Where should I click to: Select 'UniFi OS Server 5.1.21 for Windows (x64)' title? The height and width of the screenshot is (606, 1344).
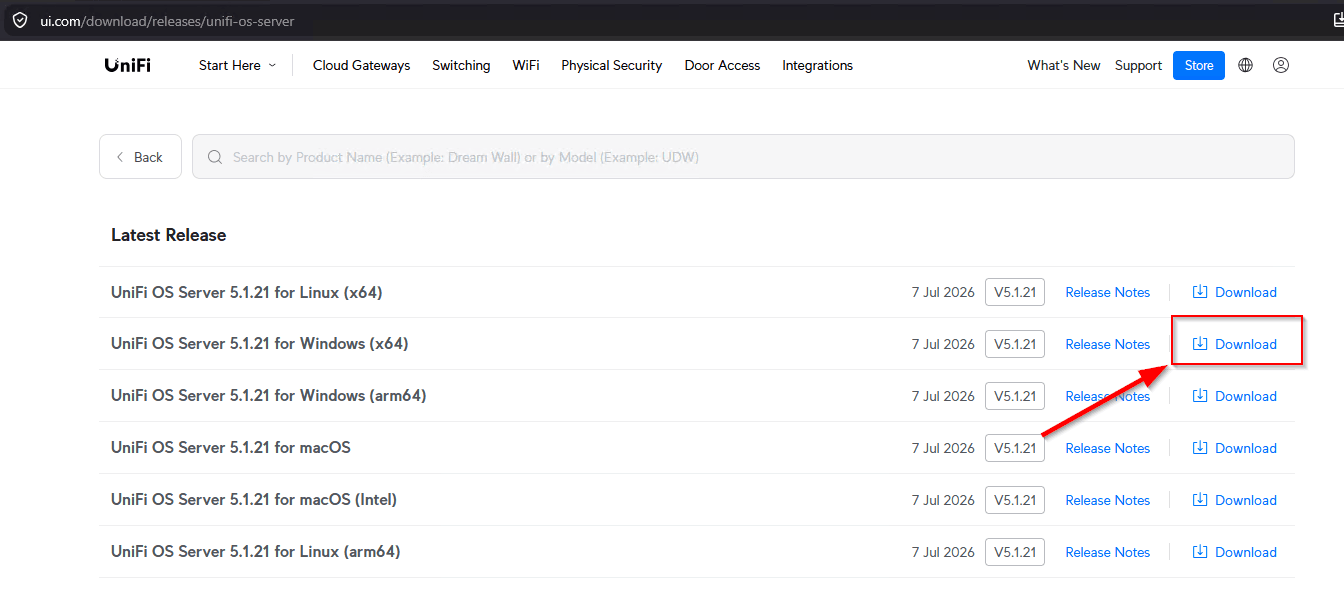[260, 344]
